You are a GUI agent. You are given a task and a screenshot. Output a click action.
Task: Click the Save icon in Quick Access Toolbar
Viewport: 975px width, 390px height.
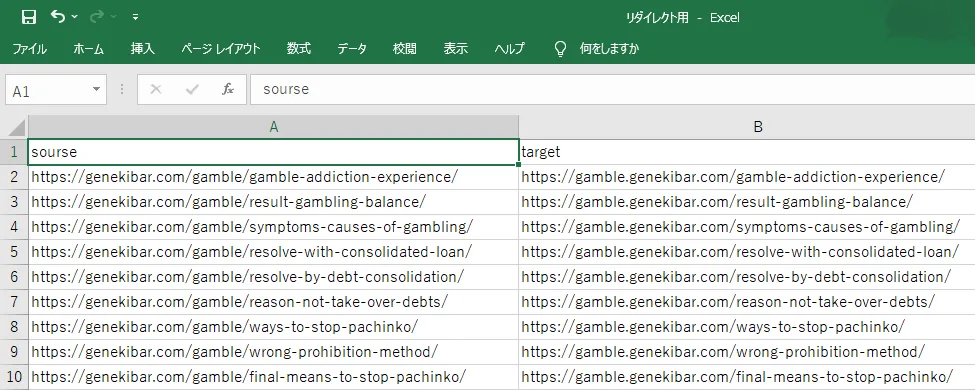(29, 17)
